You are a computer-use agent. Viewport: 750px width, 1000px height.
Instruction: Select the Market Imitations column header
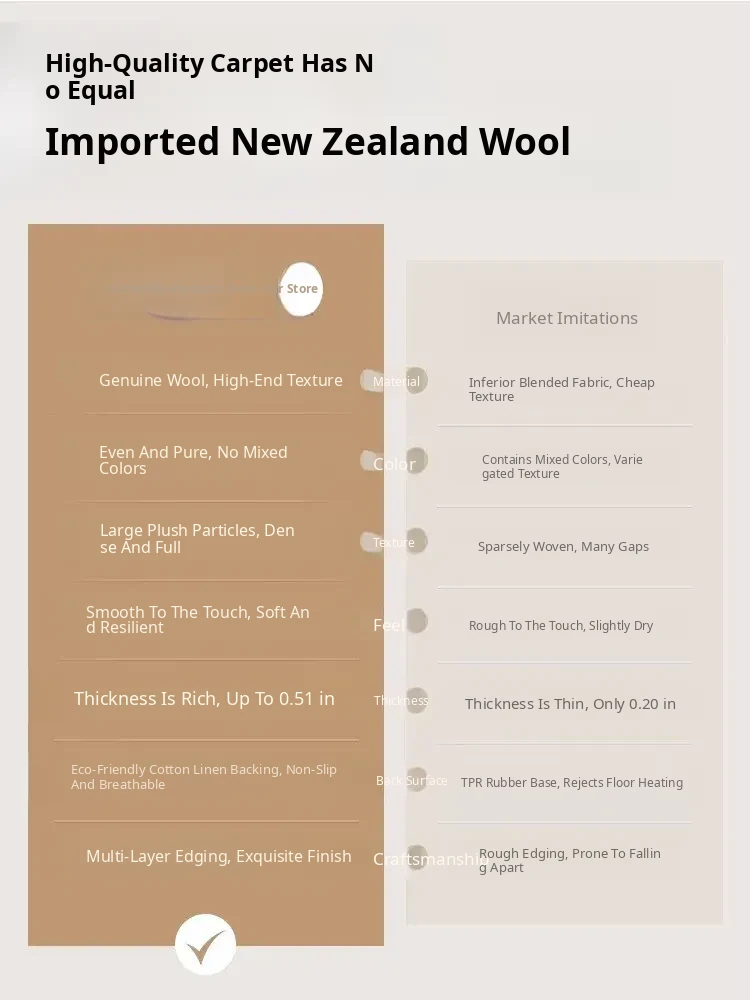pyautogui.click(x=567, y=318)
